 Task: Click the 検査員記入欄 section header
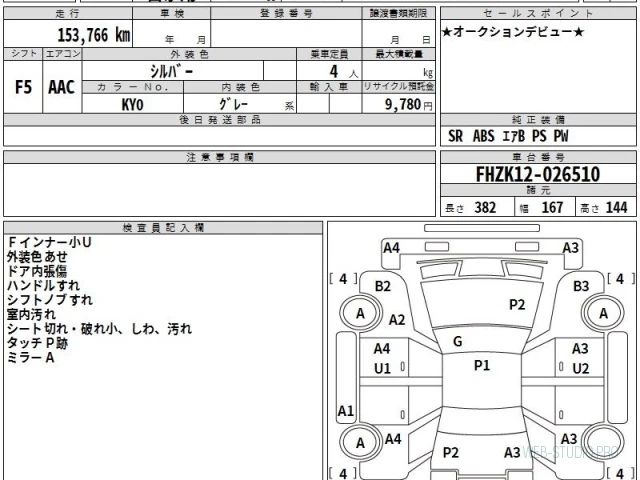(x=163, y=228)
